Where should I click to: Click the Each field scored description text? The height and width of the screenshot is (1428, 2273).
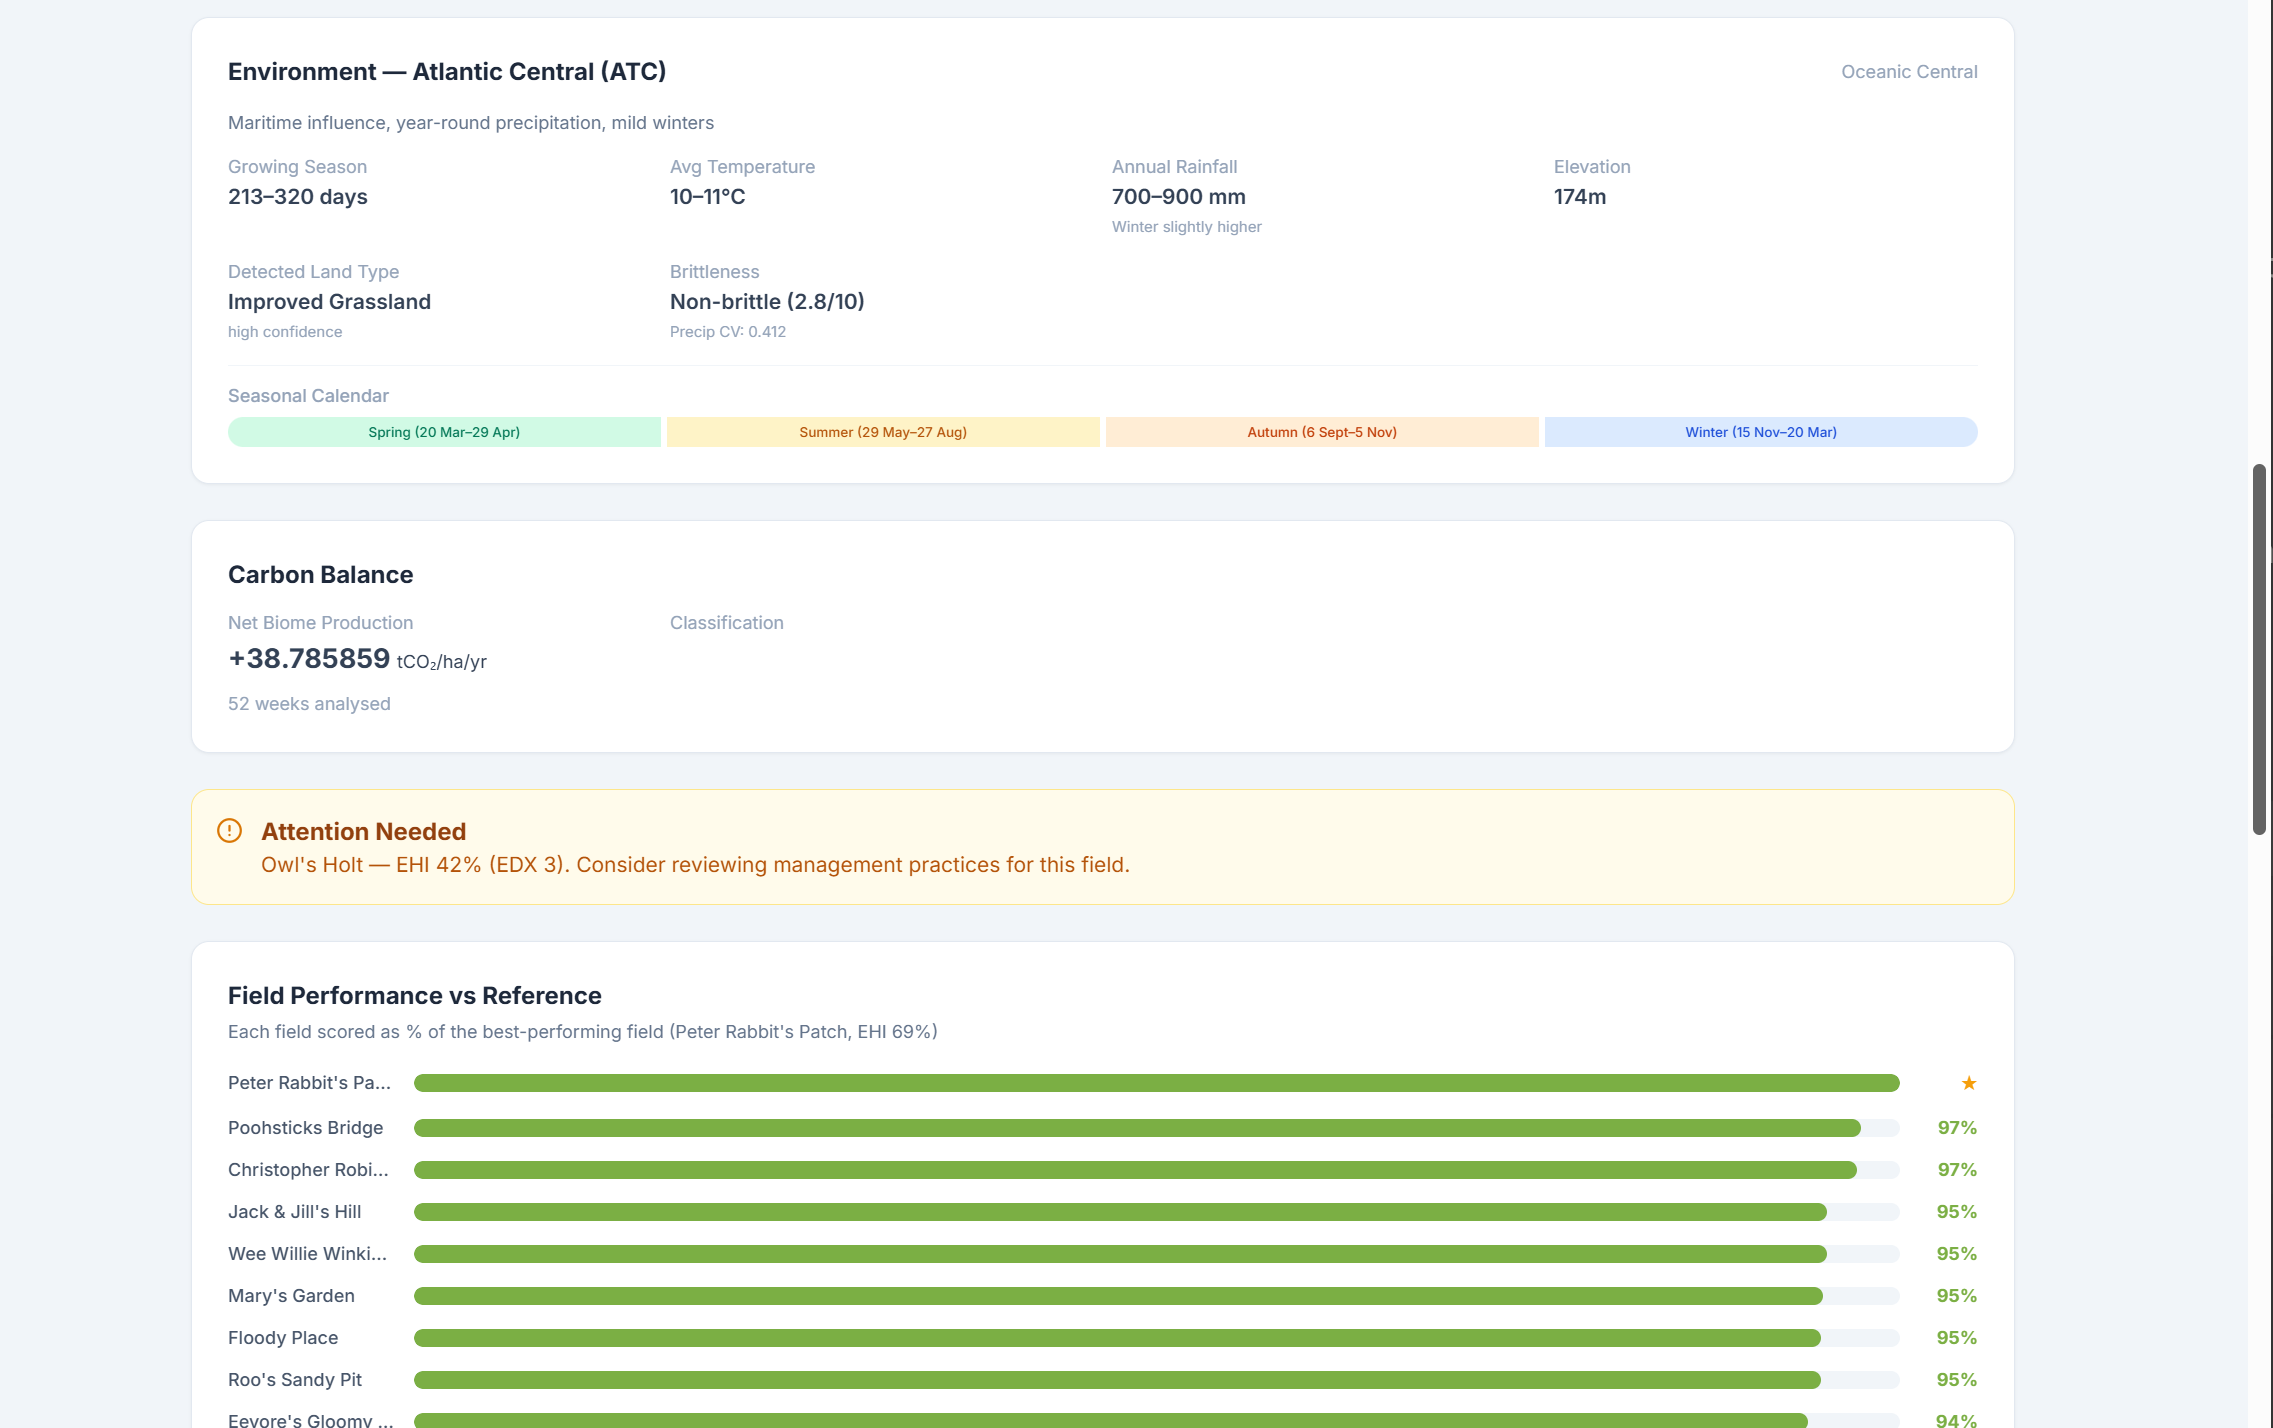pos(583,1032)
